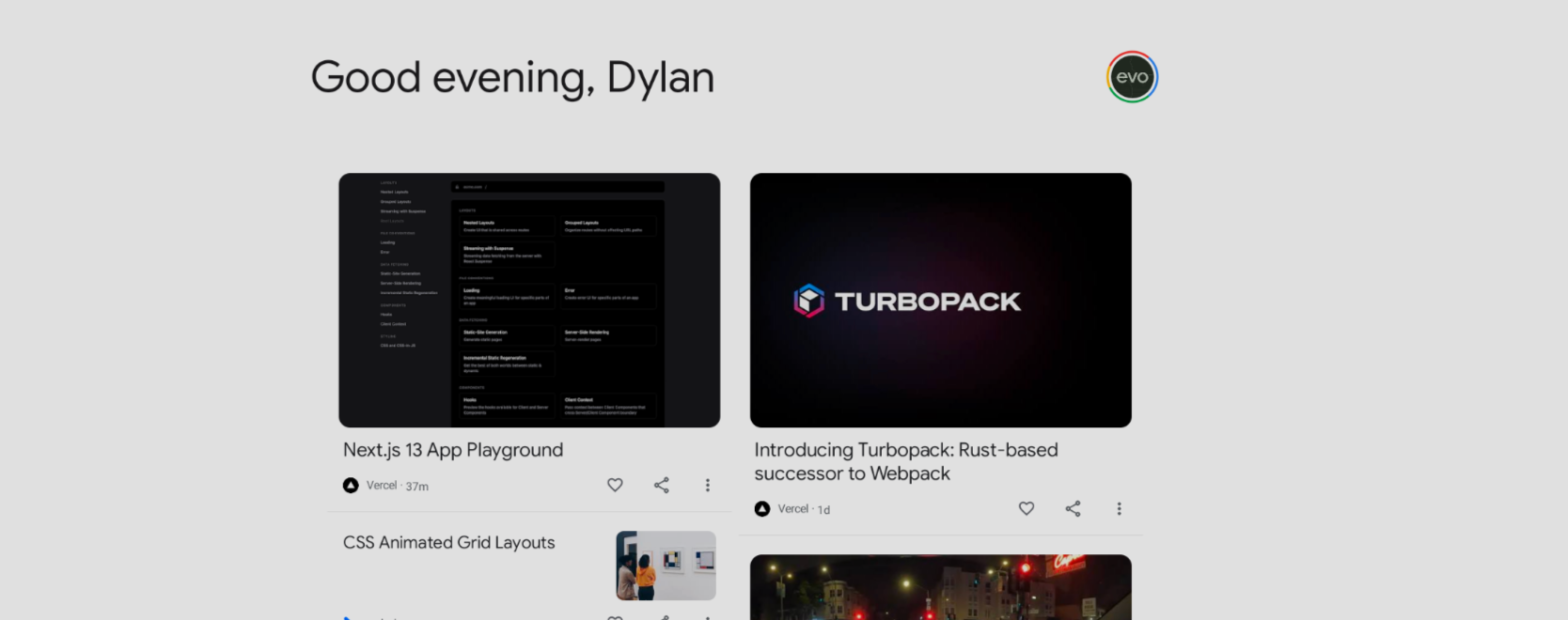Open the night city street photo card
This screenshot has width=1568, height=620.
pyautogui.click(x=940, y=587)
